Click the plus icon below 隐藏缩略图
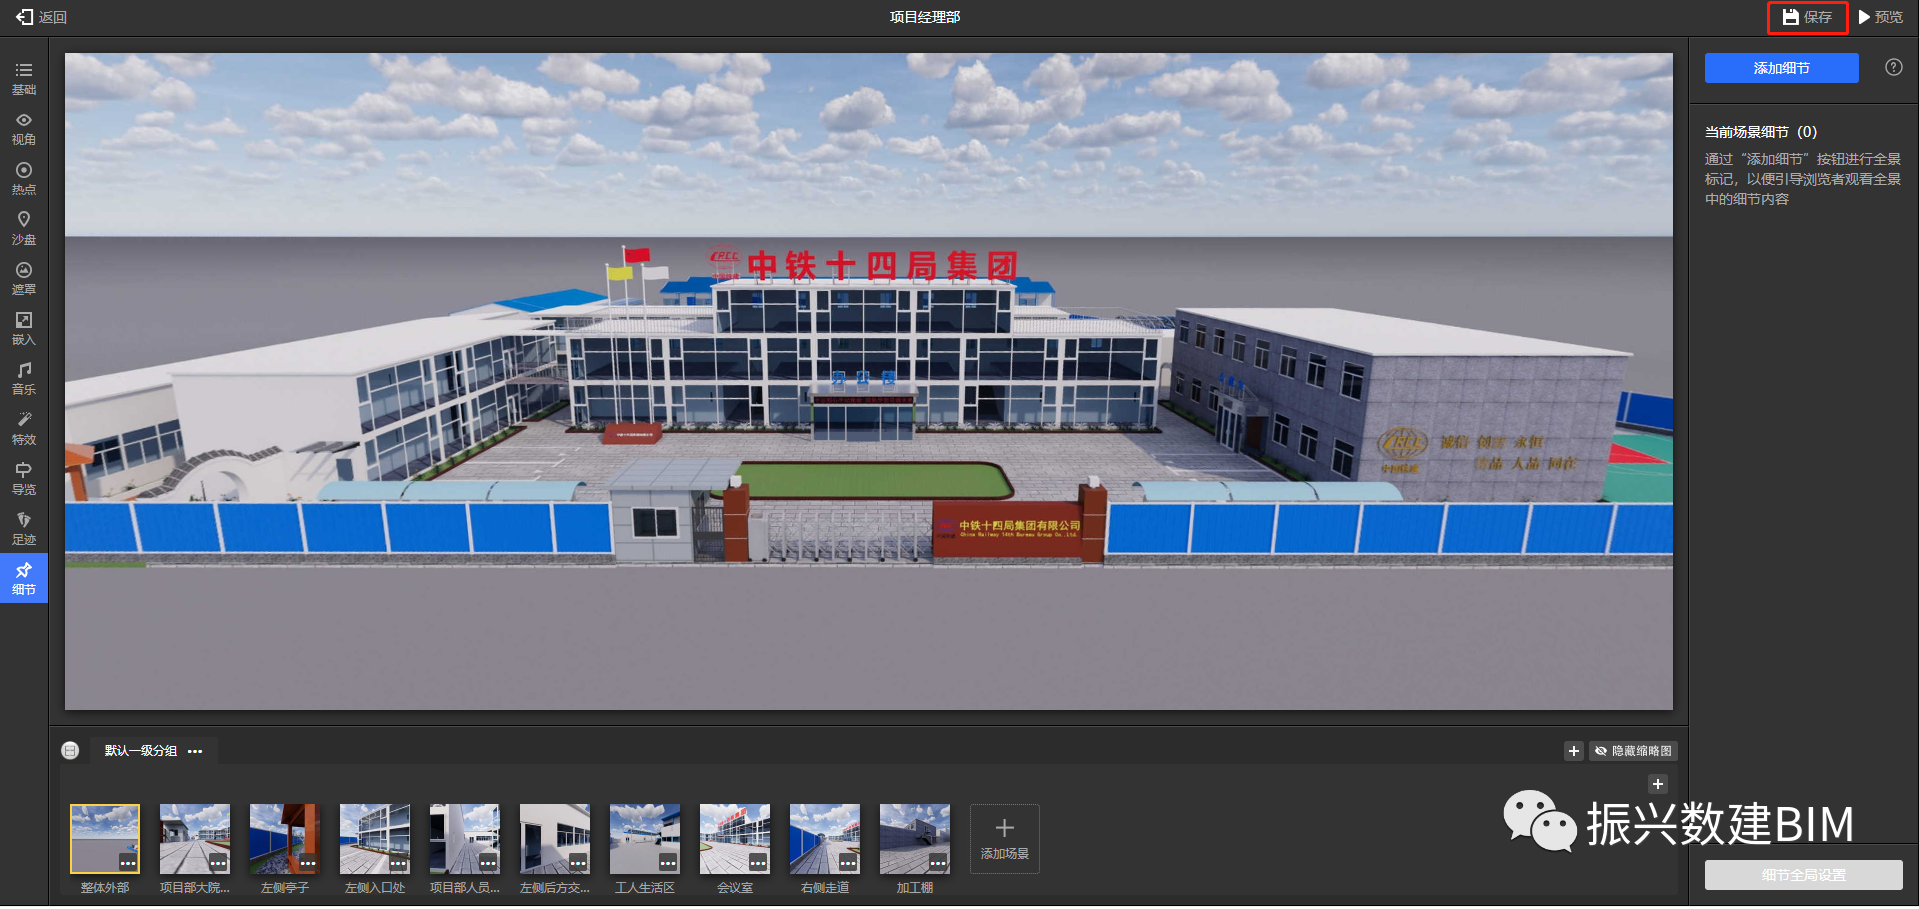 1658,784
